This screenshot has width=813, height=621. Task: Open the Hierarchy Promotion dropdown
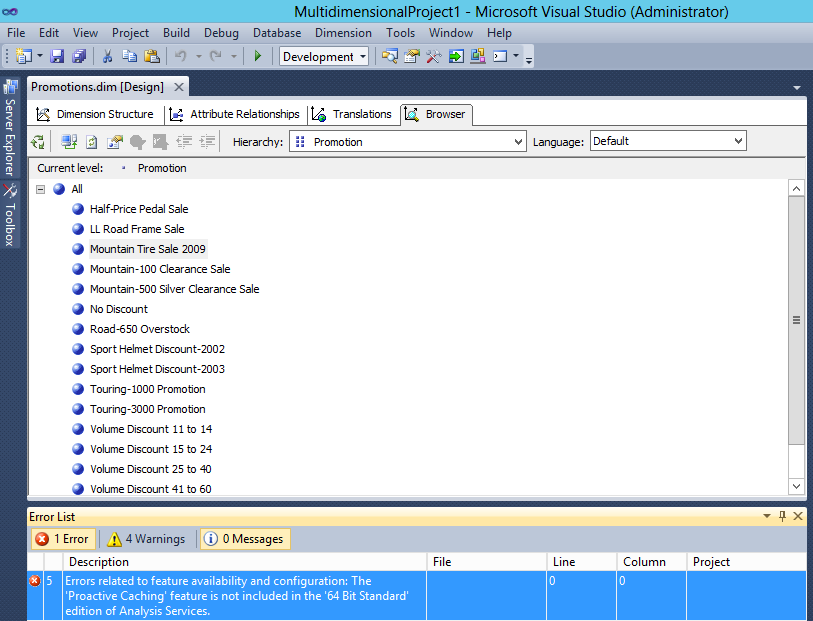408,142
